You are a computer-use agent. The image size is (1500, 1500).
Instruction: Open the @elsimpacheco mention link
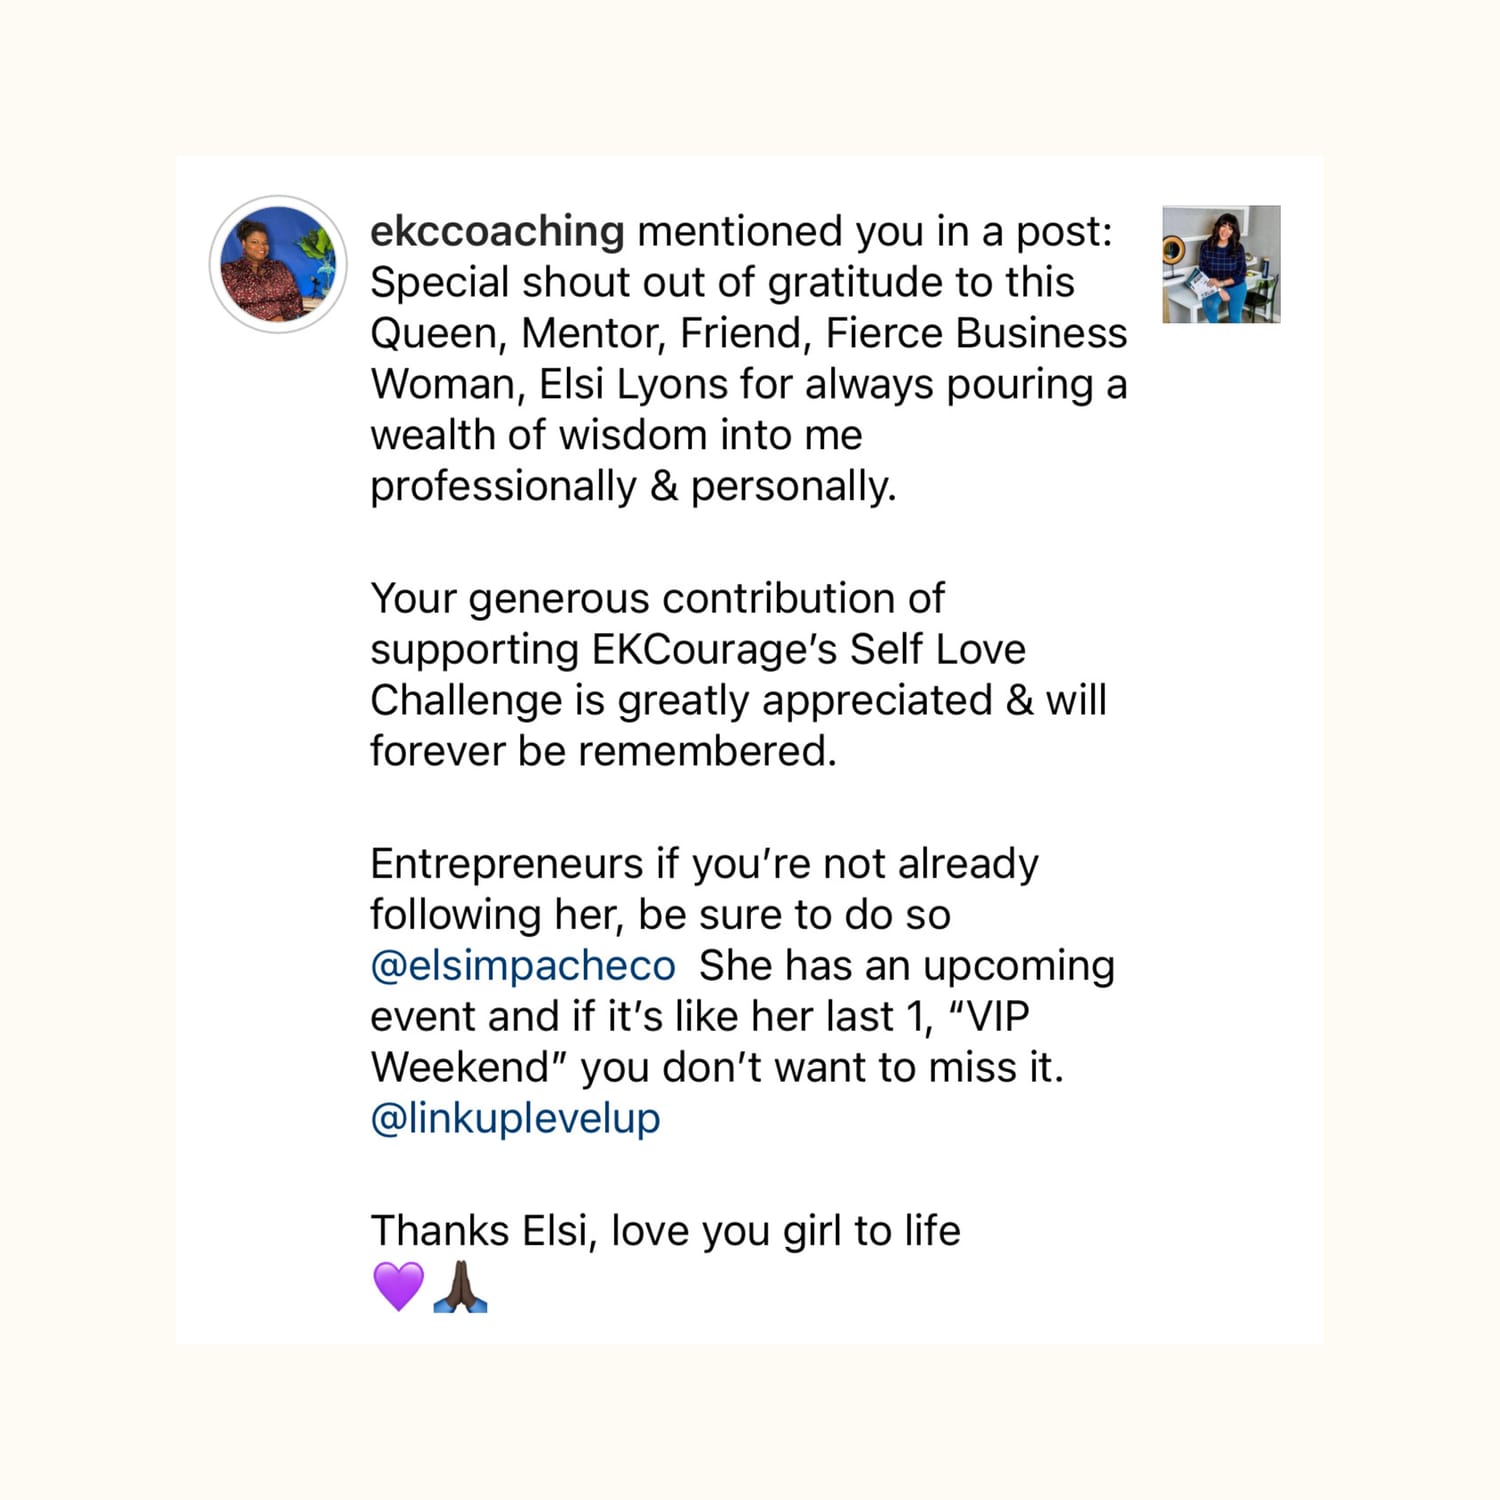pyautogui.click(x=523, y=966)
